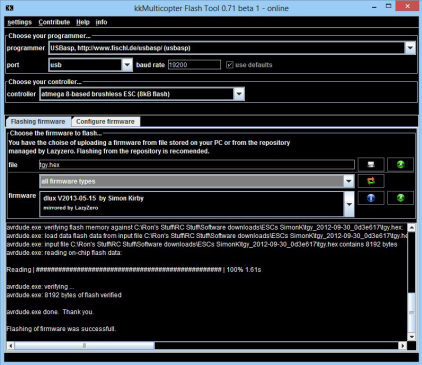The width and height of the screenshot is (422, 365).
Task: Browse for a firmware file on the PC
Action: click(371, 164)
